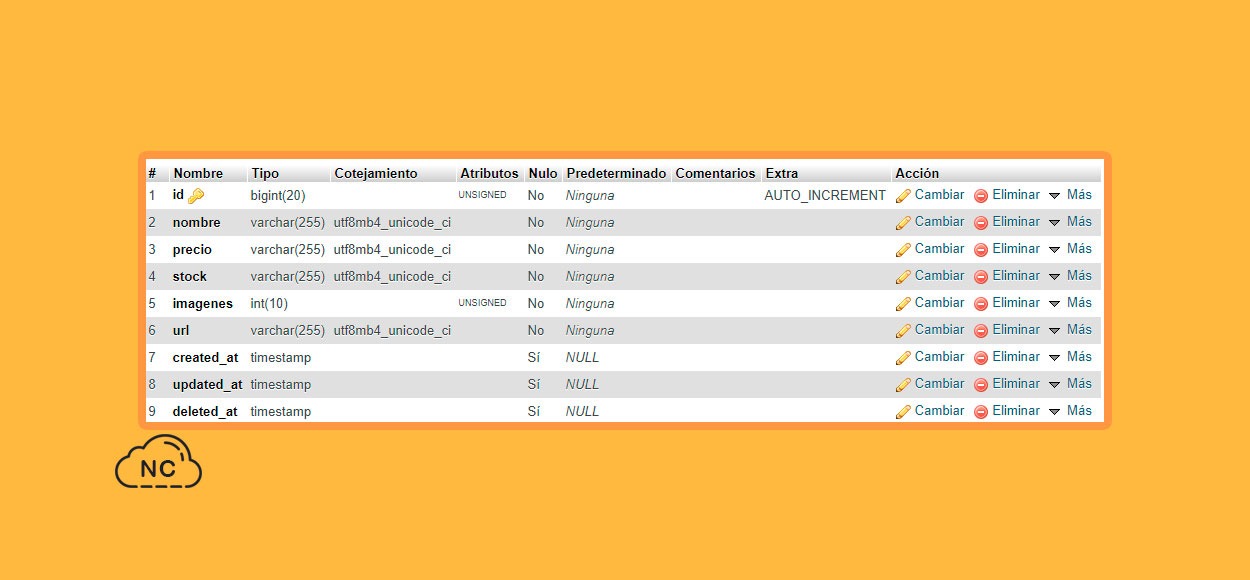Expand the Más menu for deleted_at column
This screenshot has width=1250, height=580.
point(1070,411)
